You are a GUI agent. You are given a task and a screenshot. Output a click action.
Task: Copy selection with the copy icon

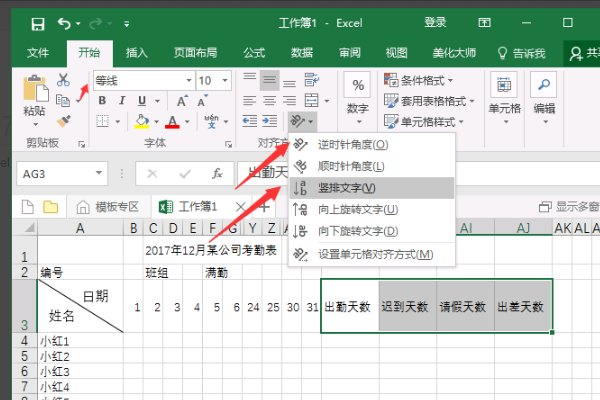tap(63, 101)
